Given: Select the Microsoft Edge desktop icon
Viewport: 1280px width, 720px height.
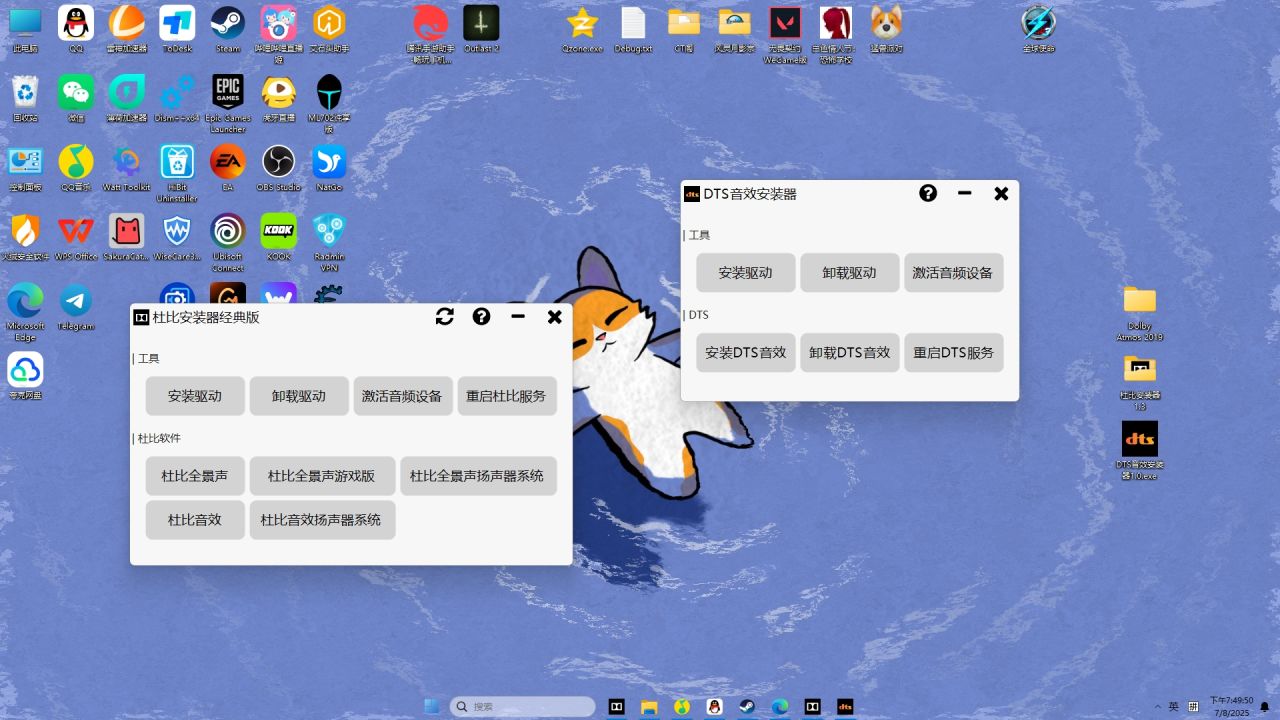Looking at the screenshot, I should [x=25, y=311].
